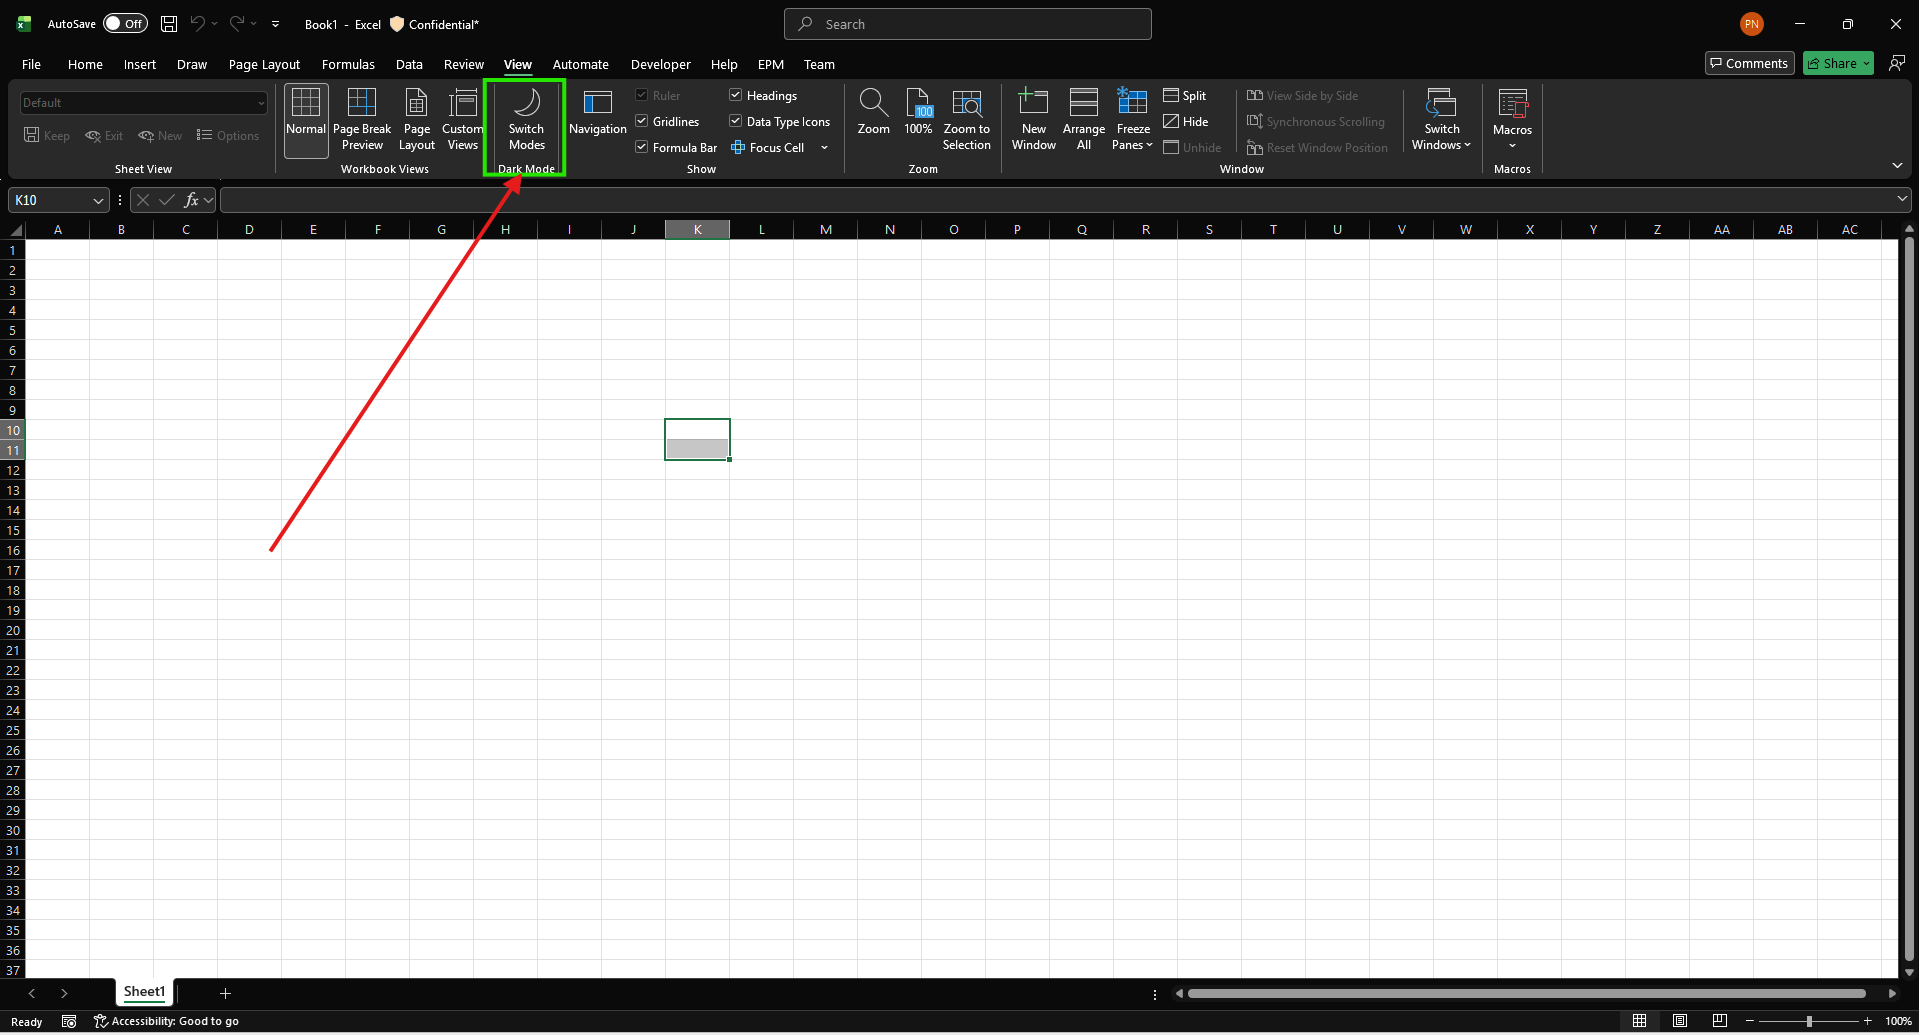
Task: Switch to Page Layout view in ribbon
Action: pyautogui.click(x=417, y=120)
